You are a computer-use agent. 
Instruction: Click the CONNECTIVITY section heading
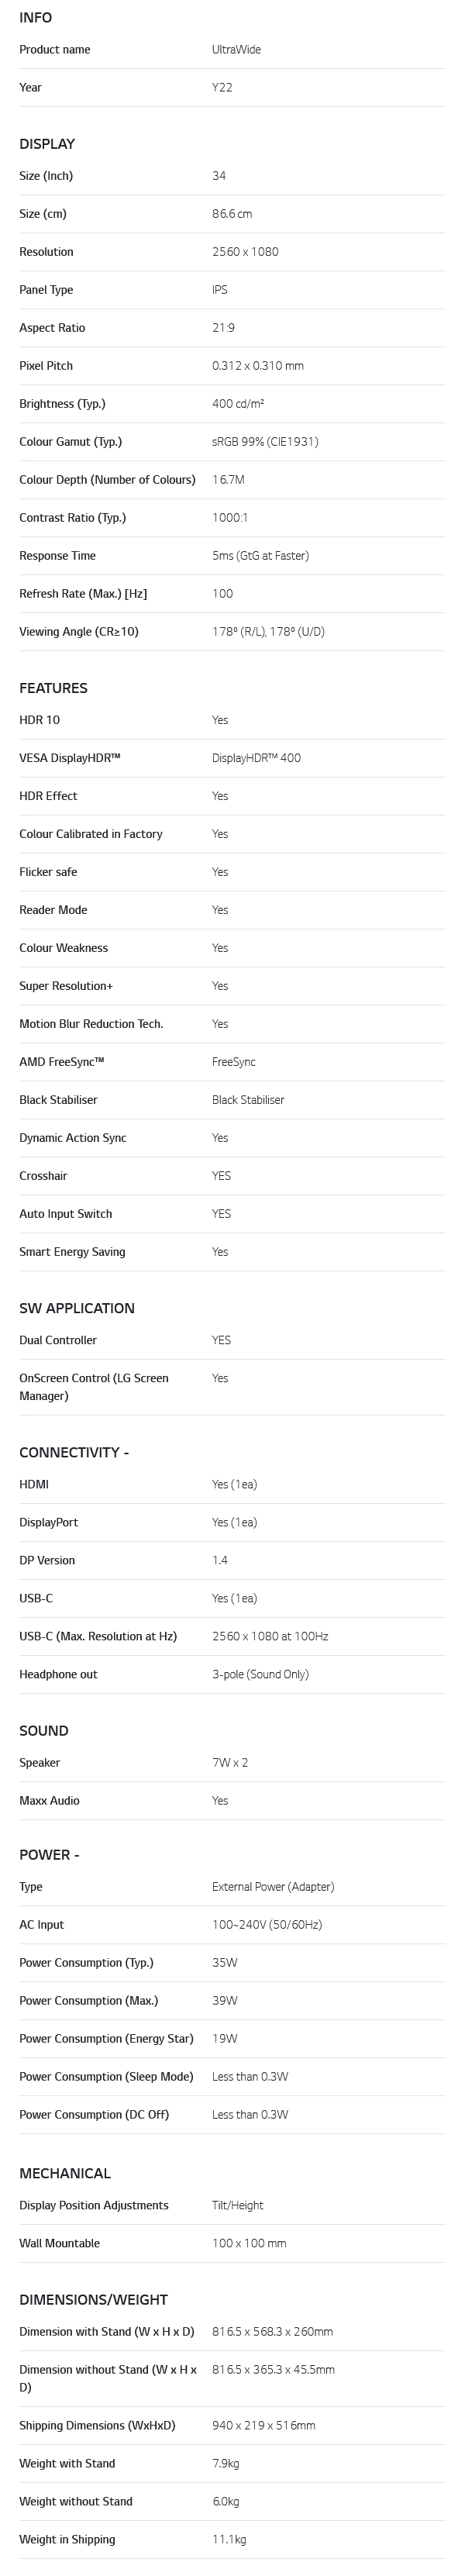coord(73,1452)
